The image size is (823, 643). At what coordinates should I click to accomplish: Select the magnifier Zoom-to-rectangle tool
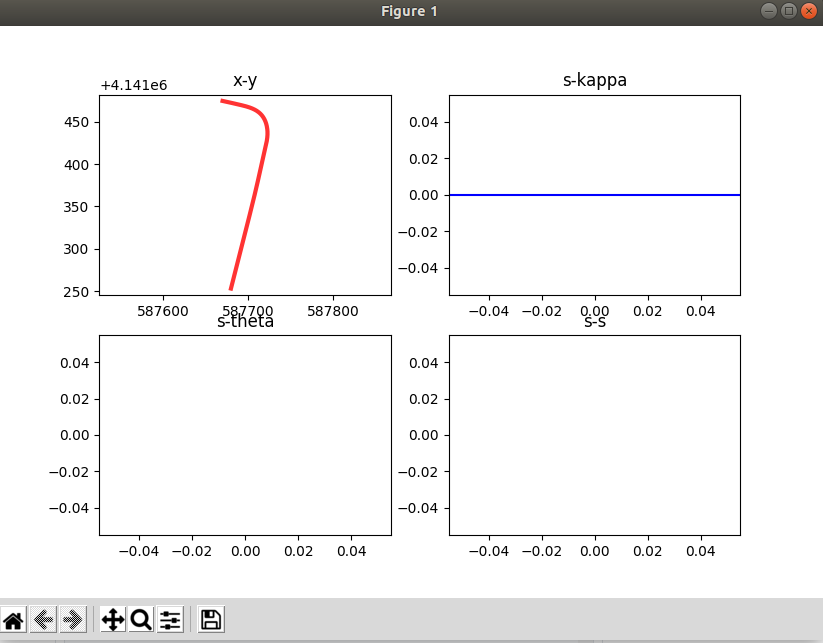(x=140, y=619)
